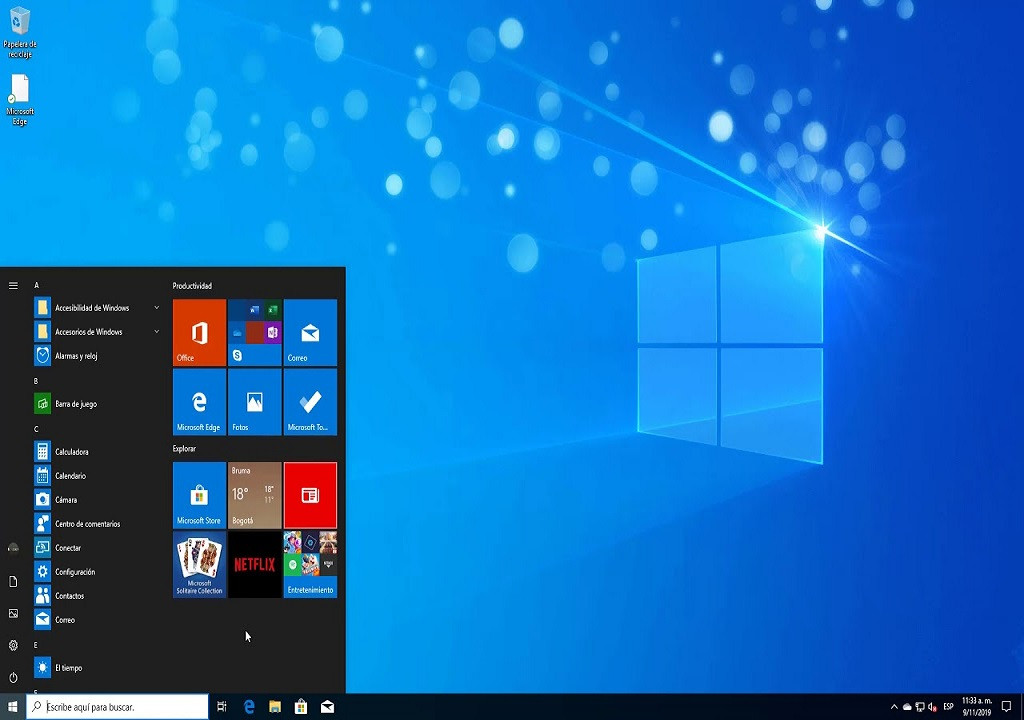Open Task View on the taskbar
Viewport: 1024px width, 720px height.
(x=221, y=707)
